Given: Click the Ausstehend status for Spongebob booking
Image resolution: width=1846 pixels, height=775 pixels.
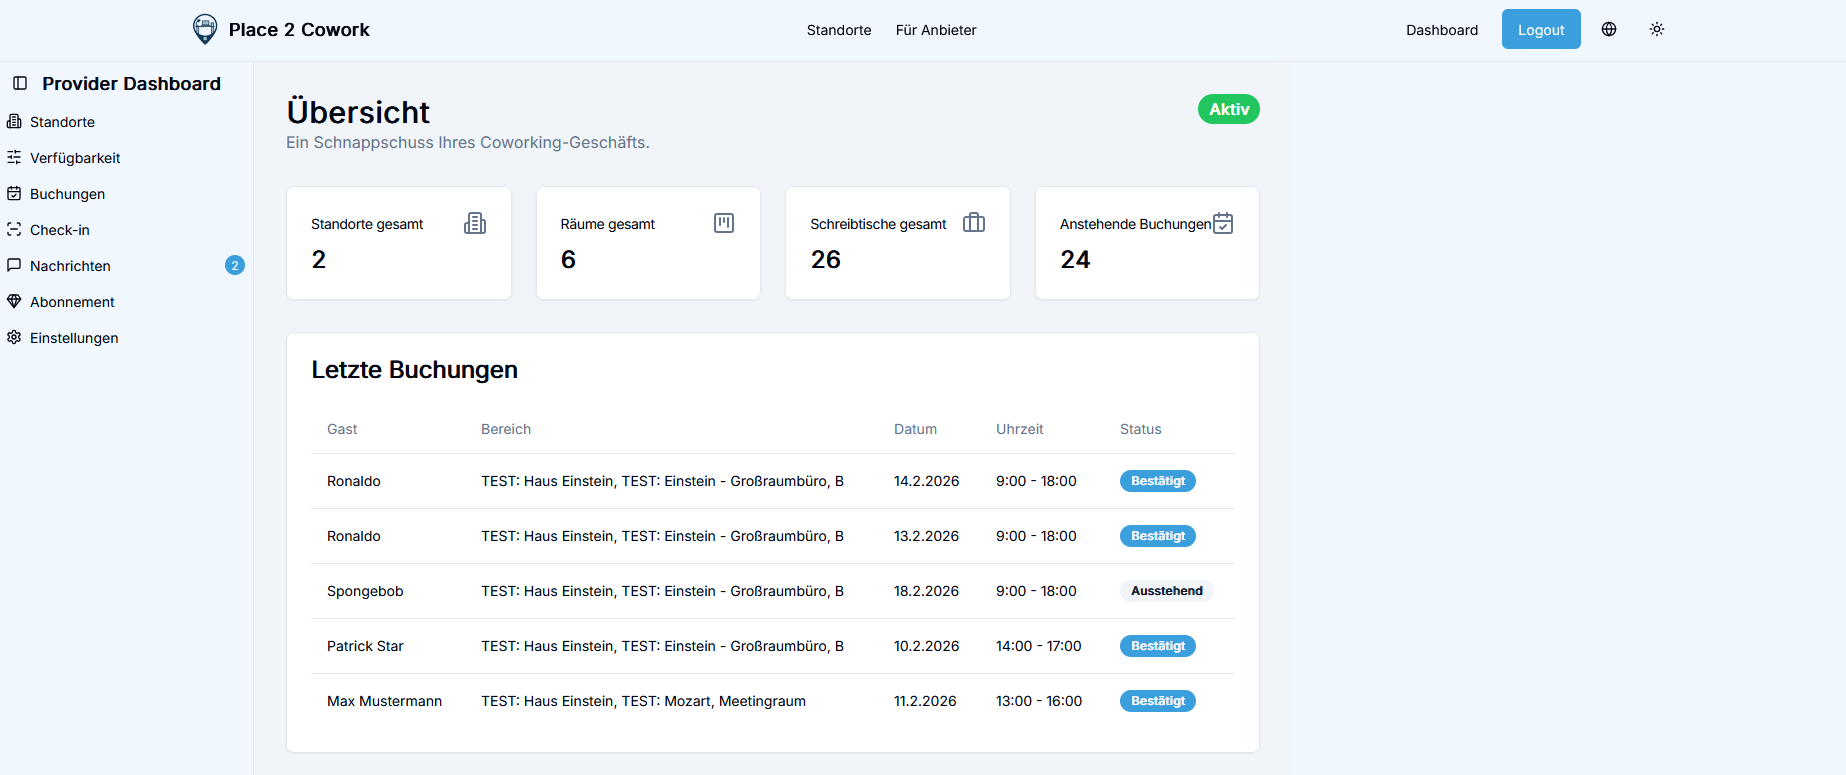Looking at the screenshot, I should click(x=1166, y=591).
